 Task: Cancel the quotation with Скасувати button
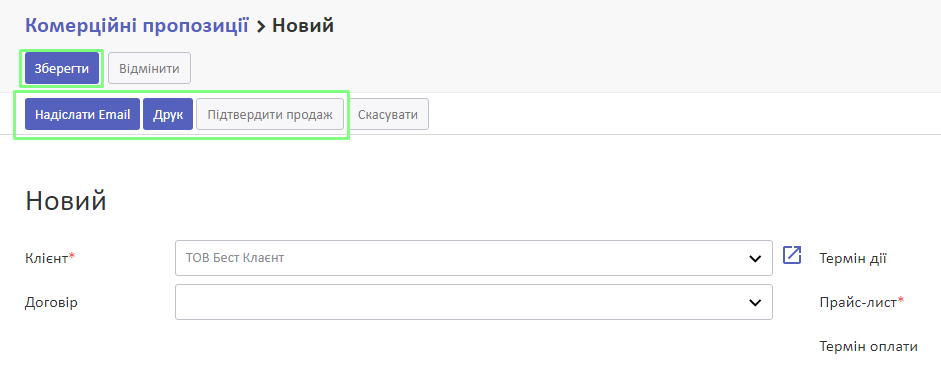click(x=388, y=114)
